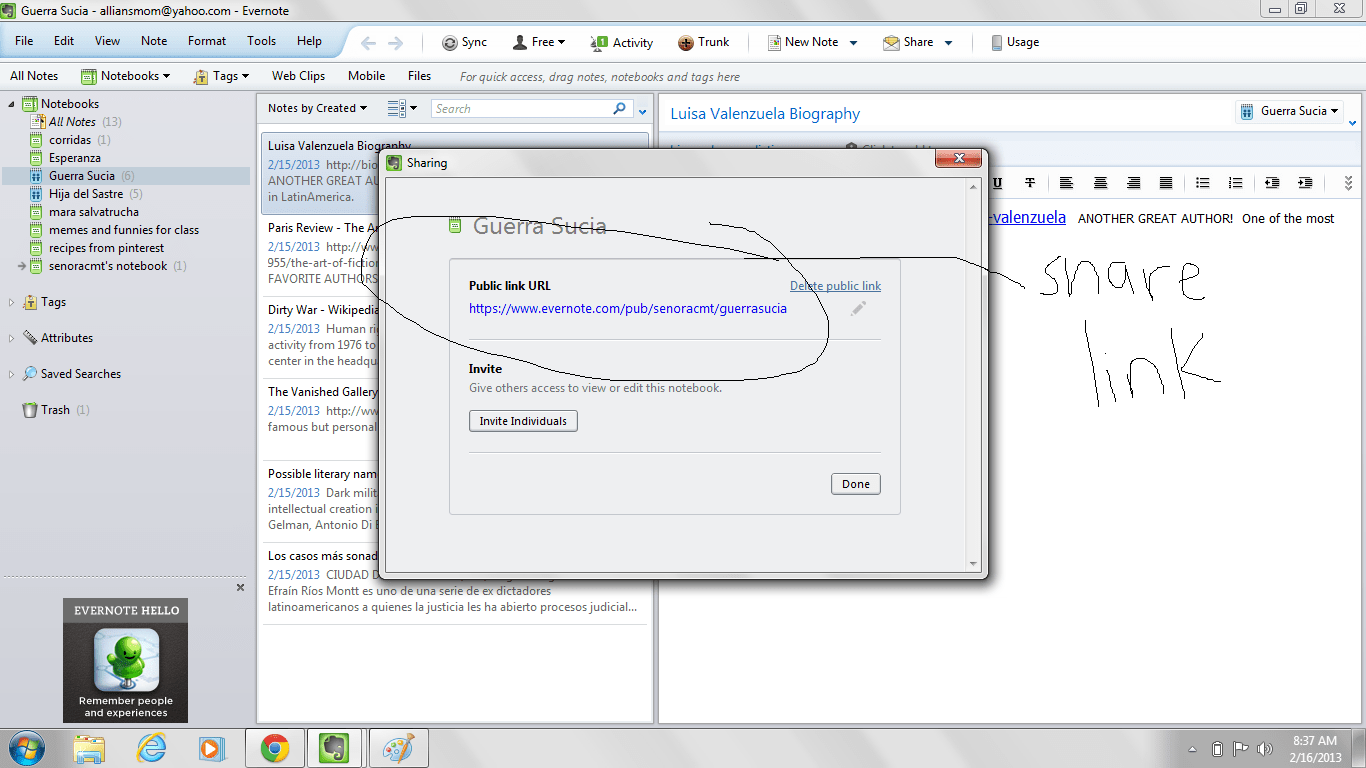
Task: Open the Share dropdown arrow
Action: click(x=948, y=43)
